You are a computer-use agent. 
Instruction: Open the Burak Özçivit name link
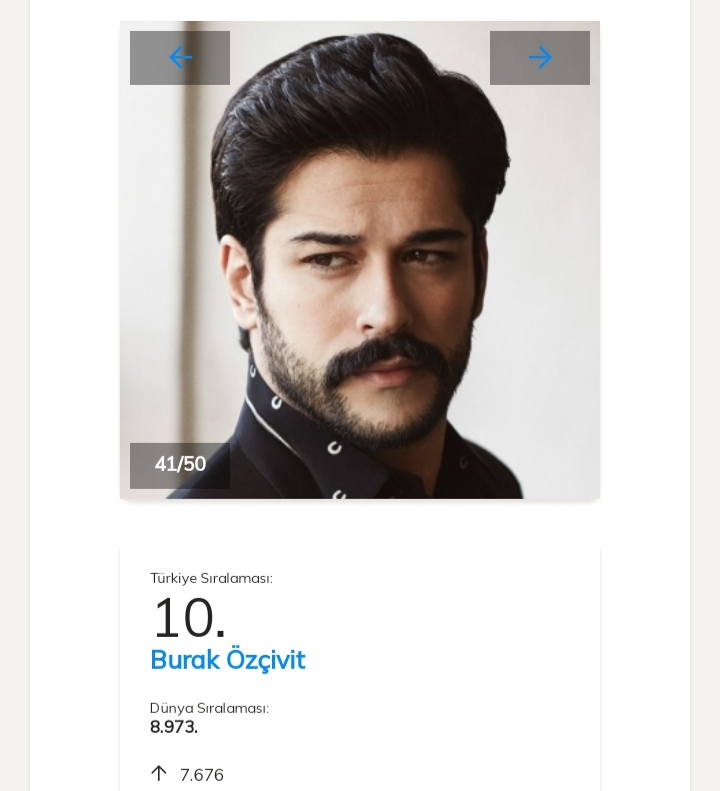[227, 660]
